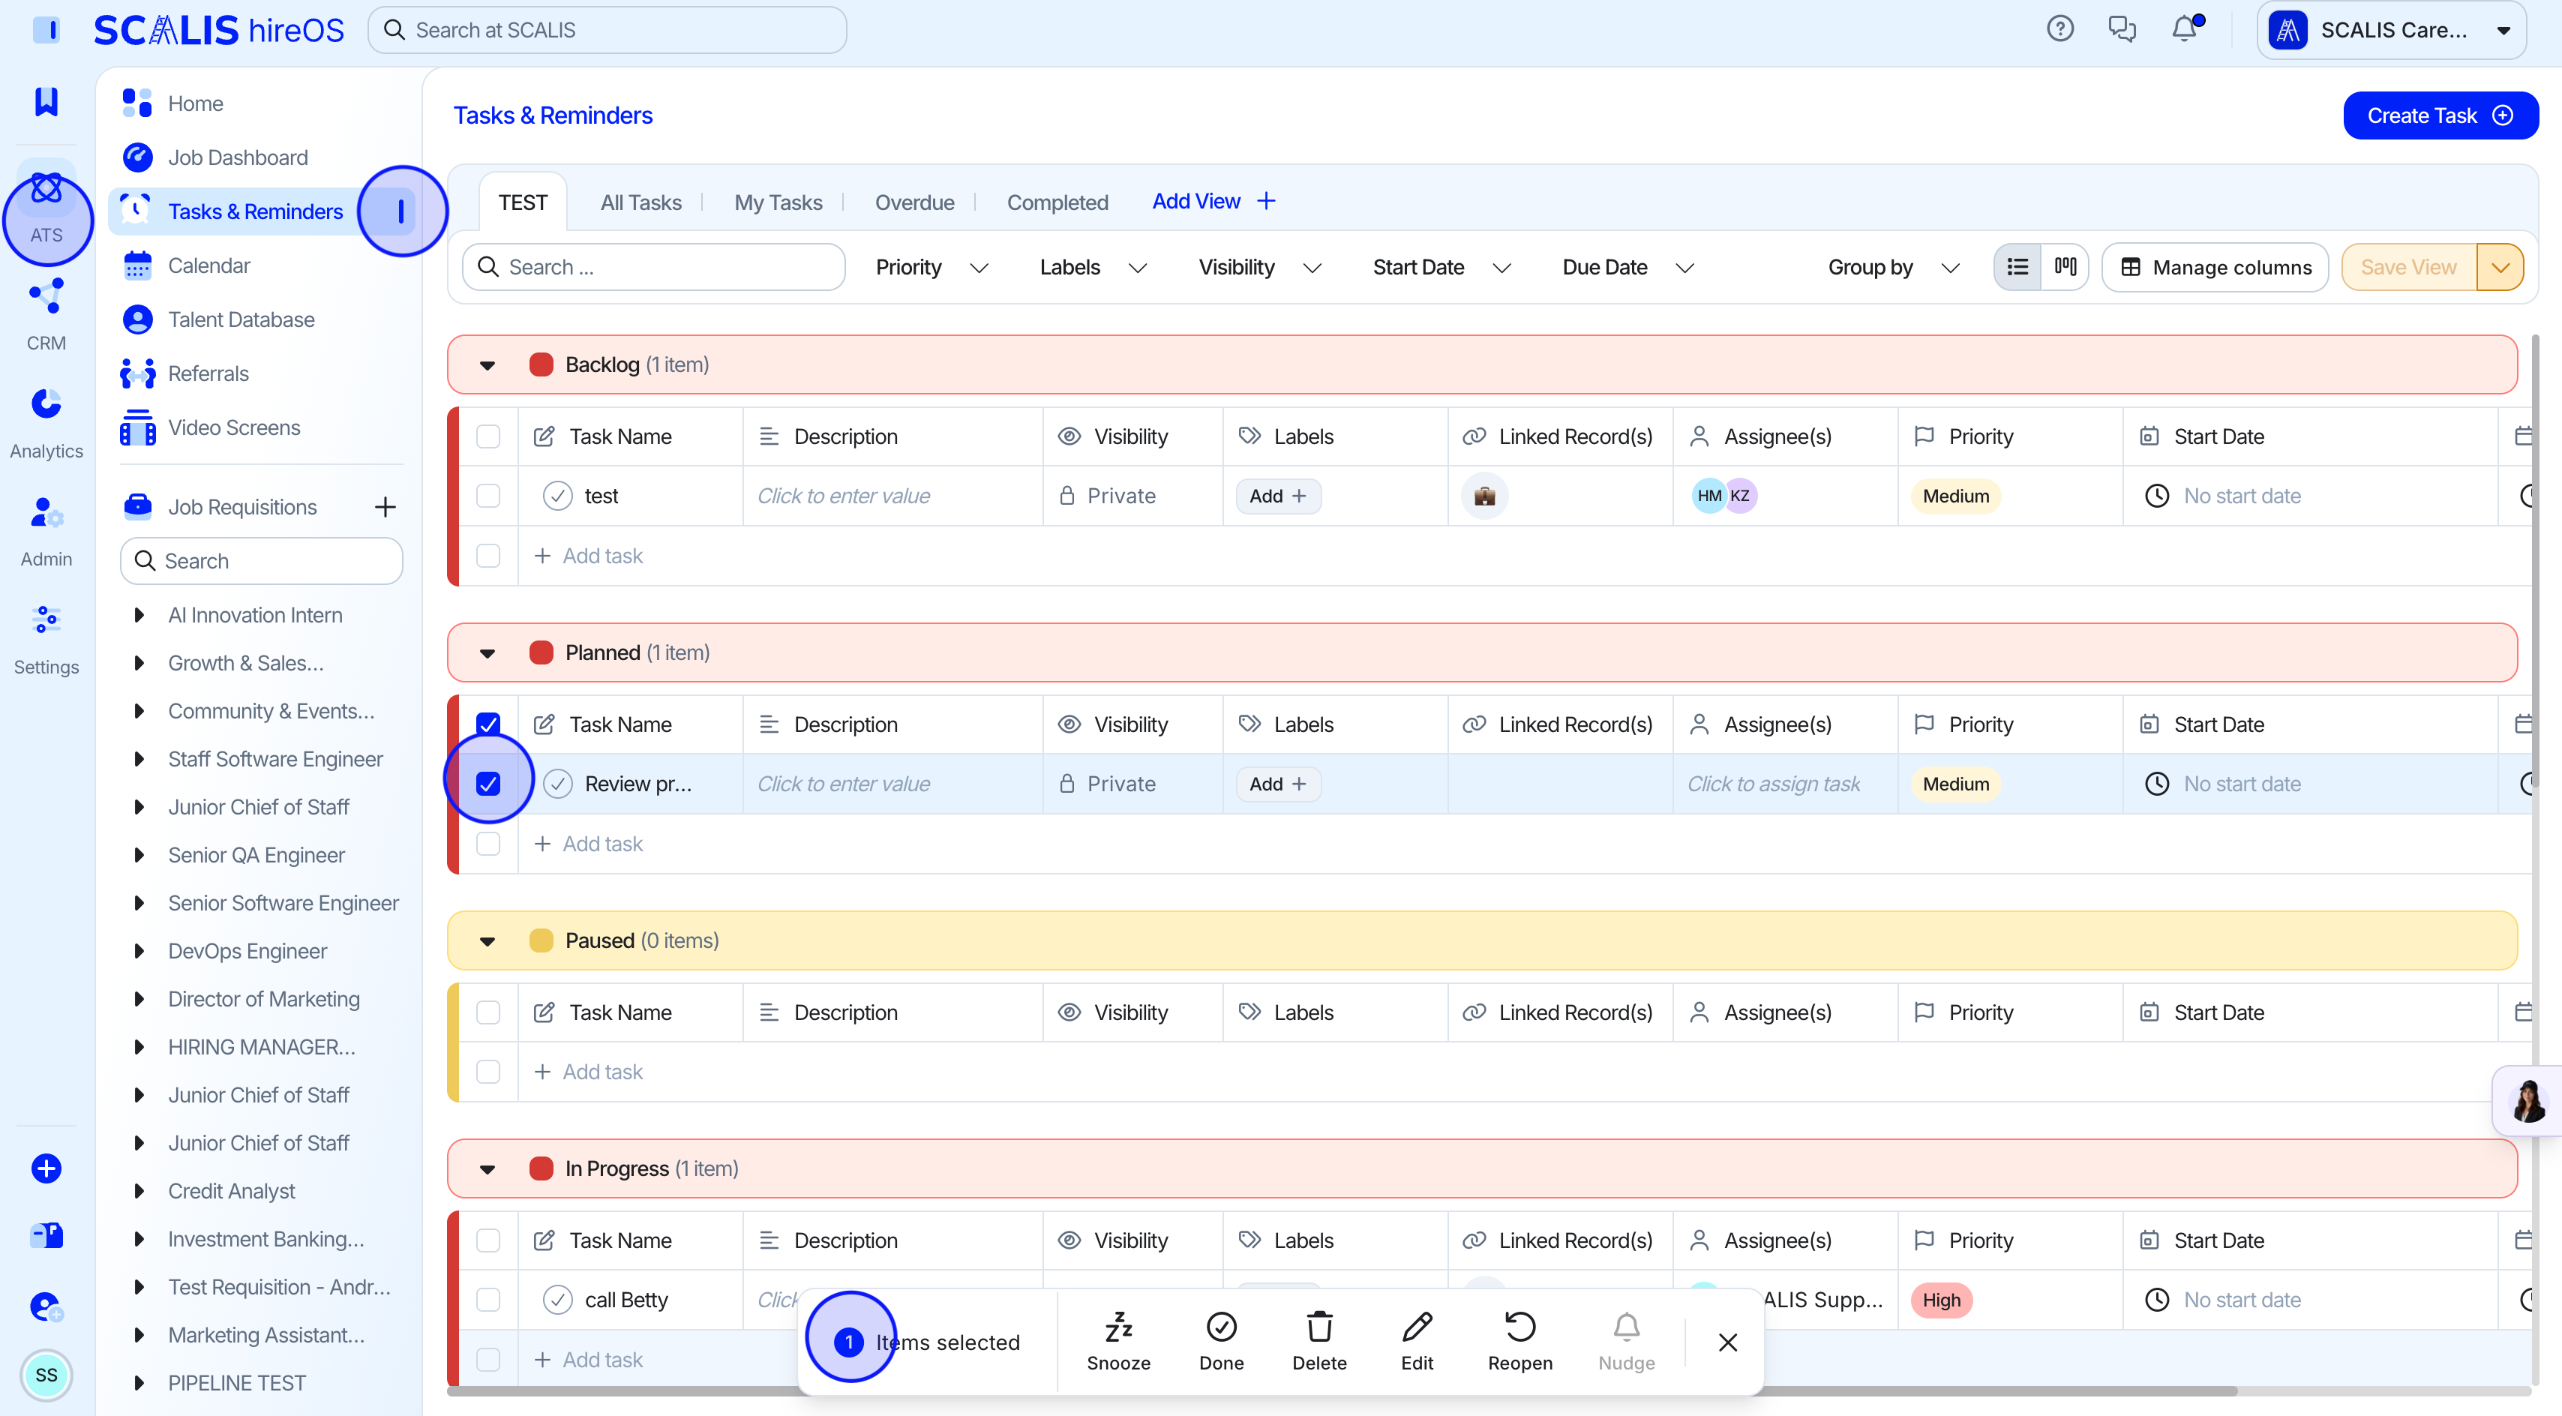Mark selected task as Done
Viewport: 2562px width, 1416px height.
click(1221, 1341)
